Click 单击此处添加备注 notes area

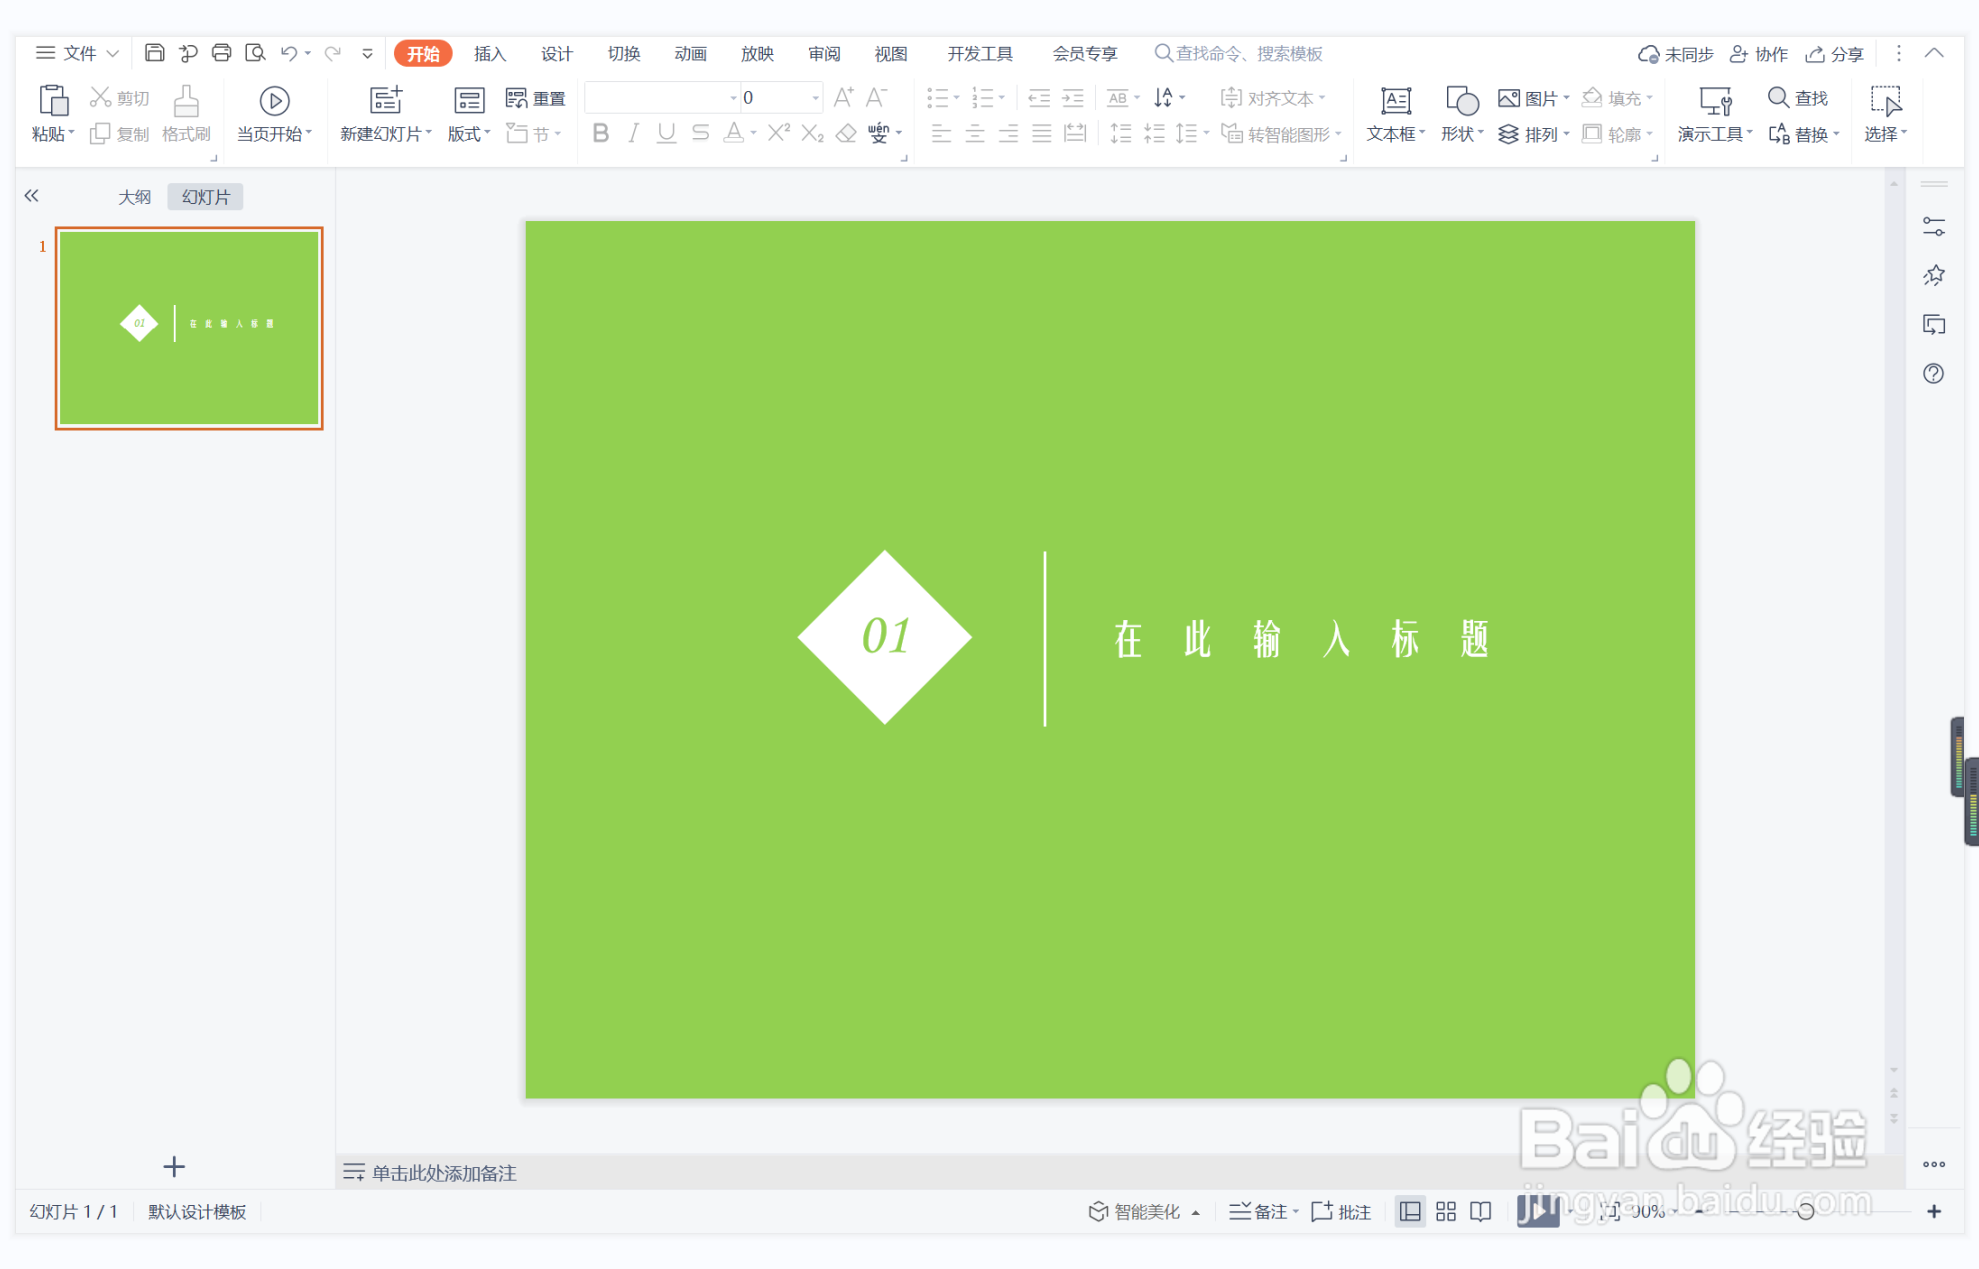coord(443,1173)
